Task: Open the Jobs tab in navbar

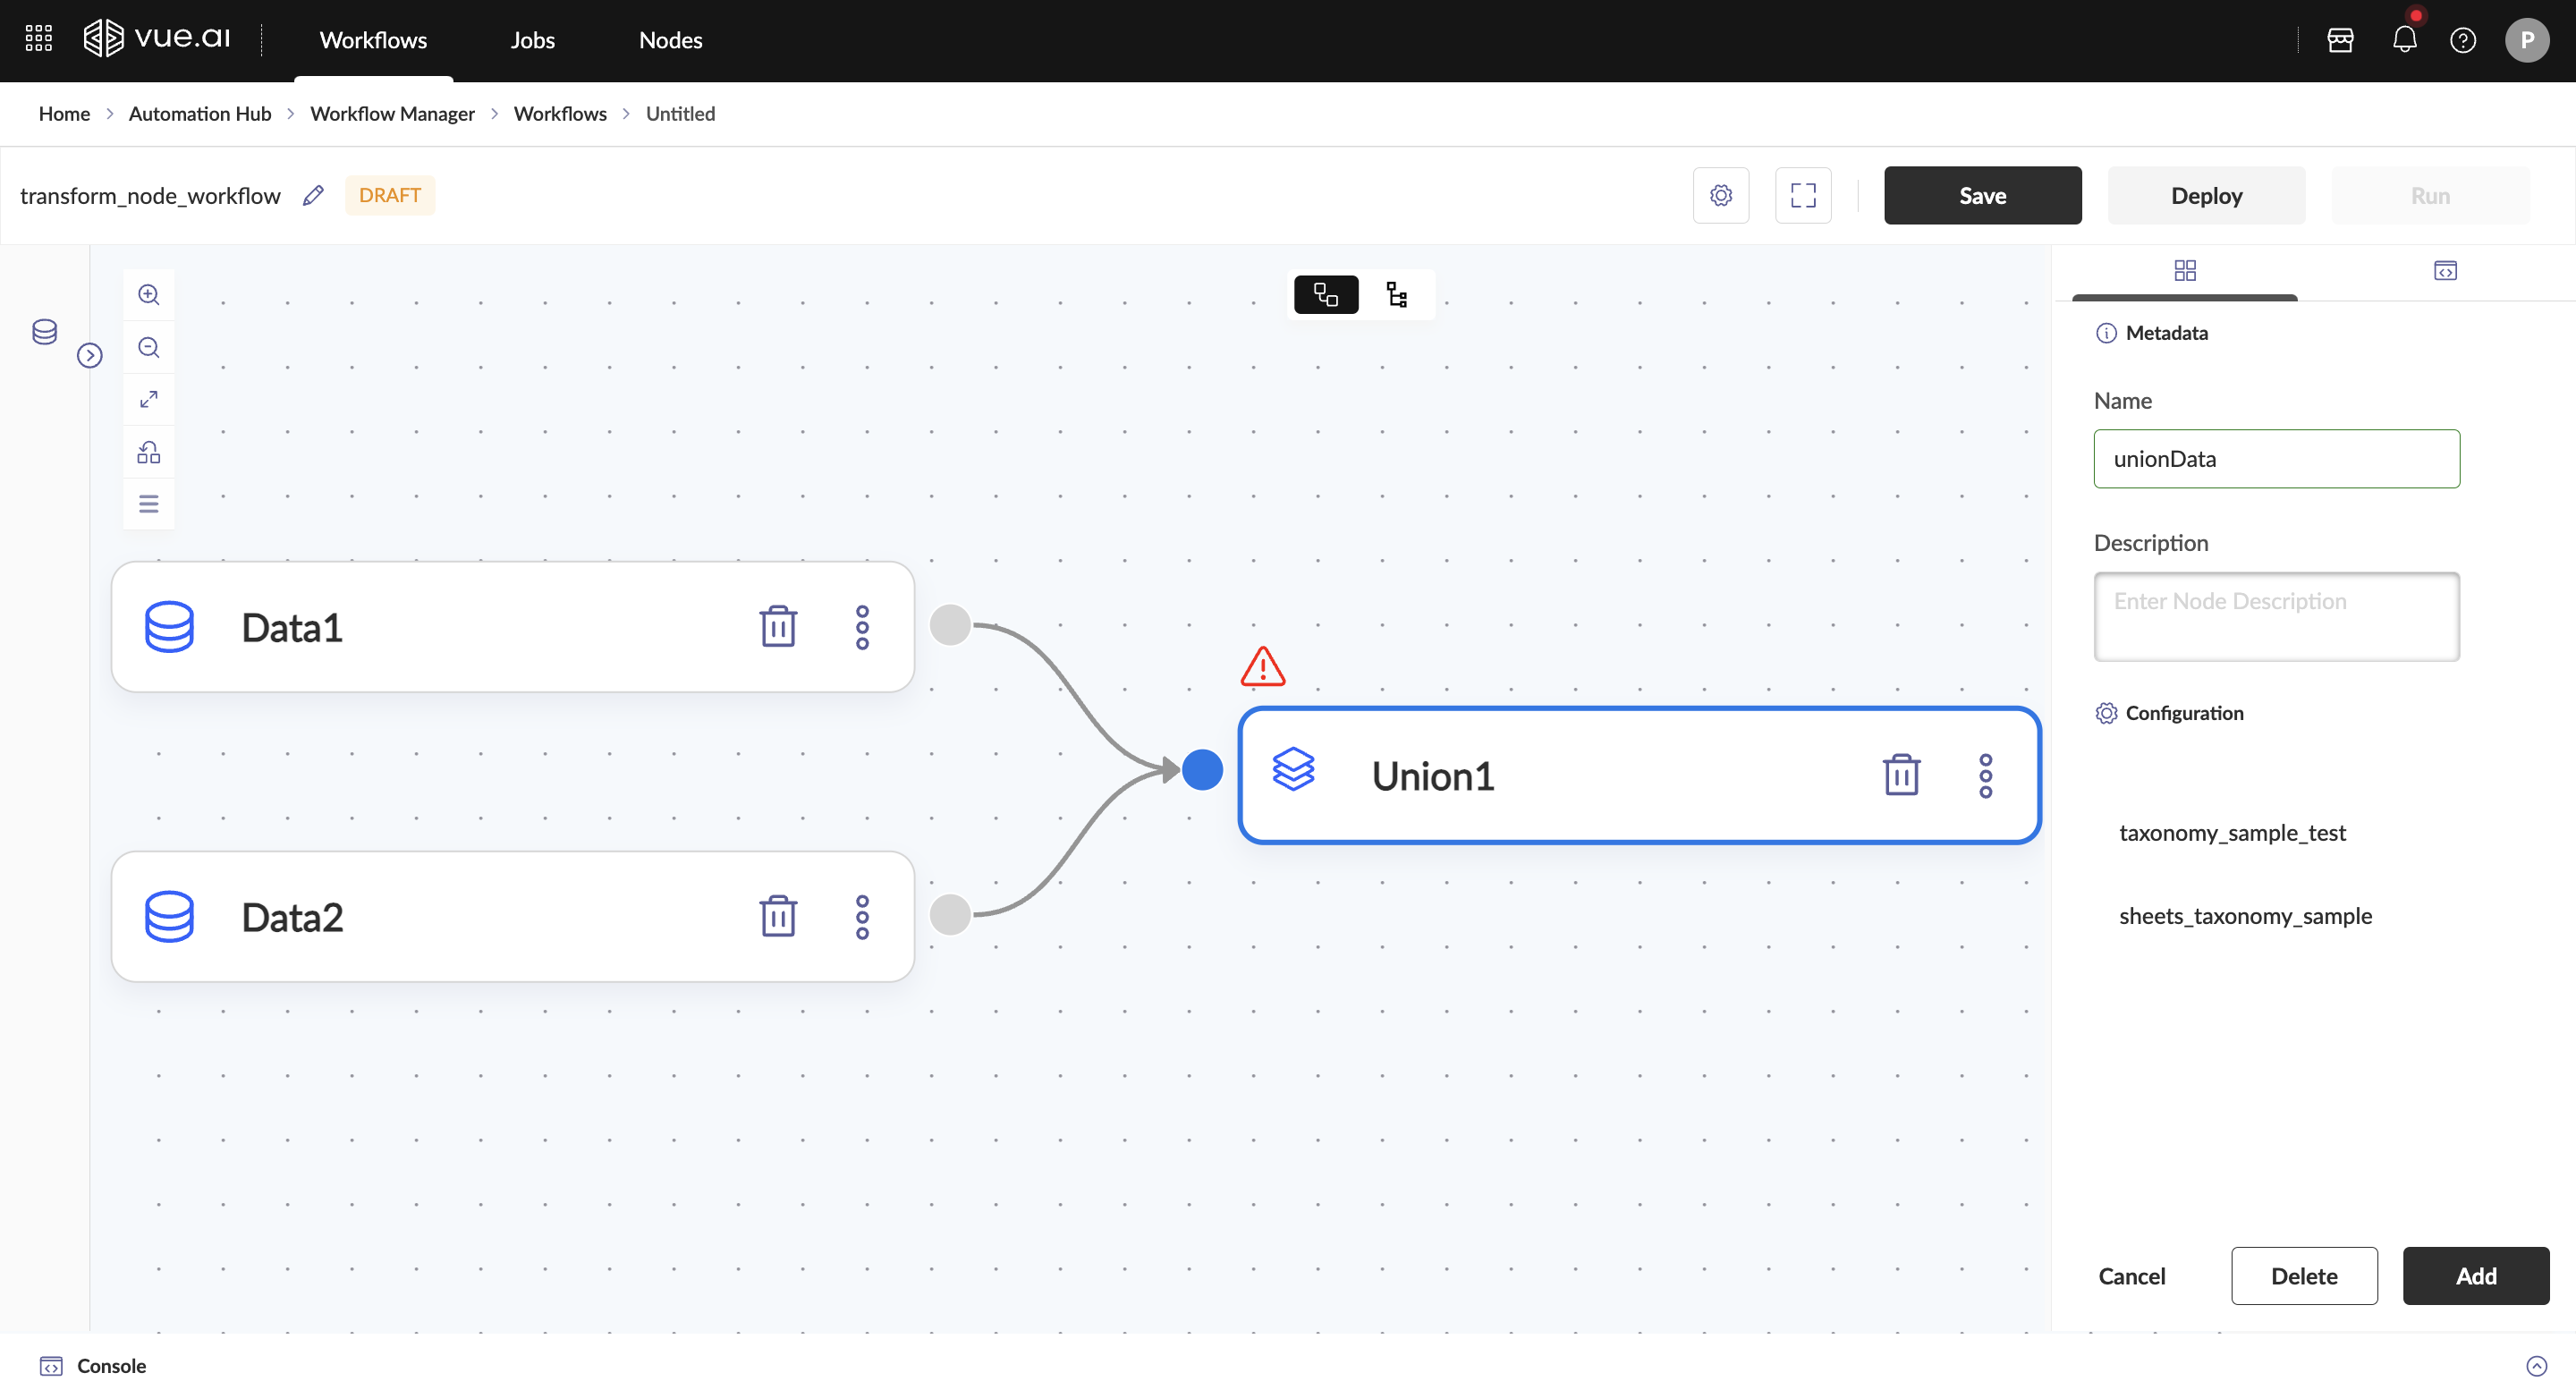Action: click(532, 40)
